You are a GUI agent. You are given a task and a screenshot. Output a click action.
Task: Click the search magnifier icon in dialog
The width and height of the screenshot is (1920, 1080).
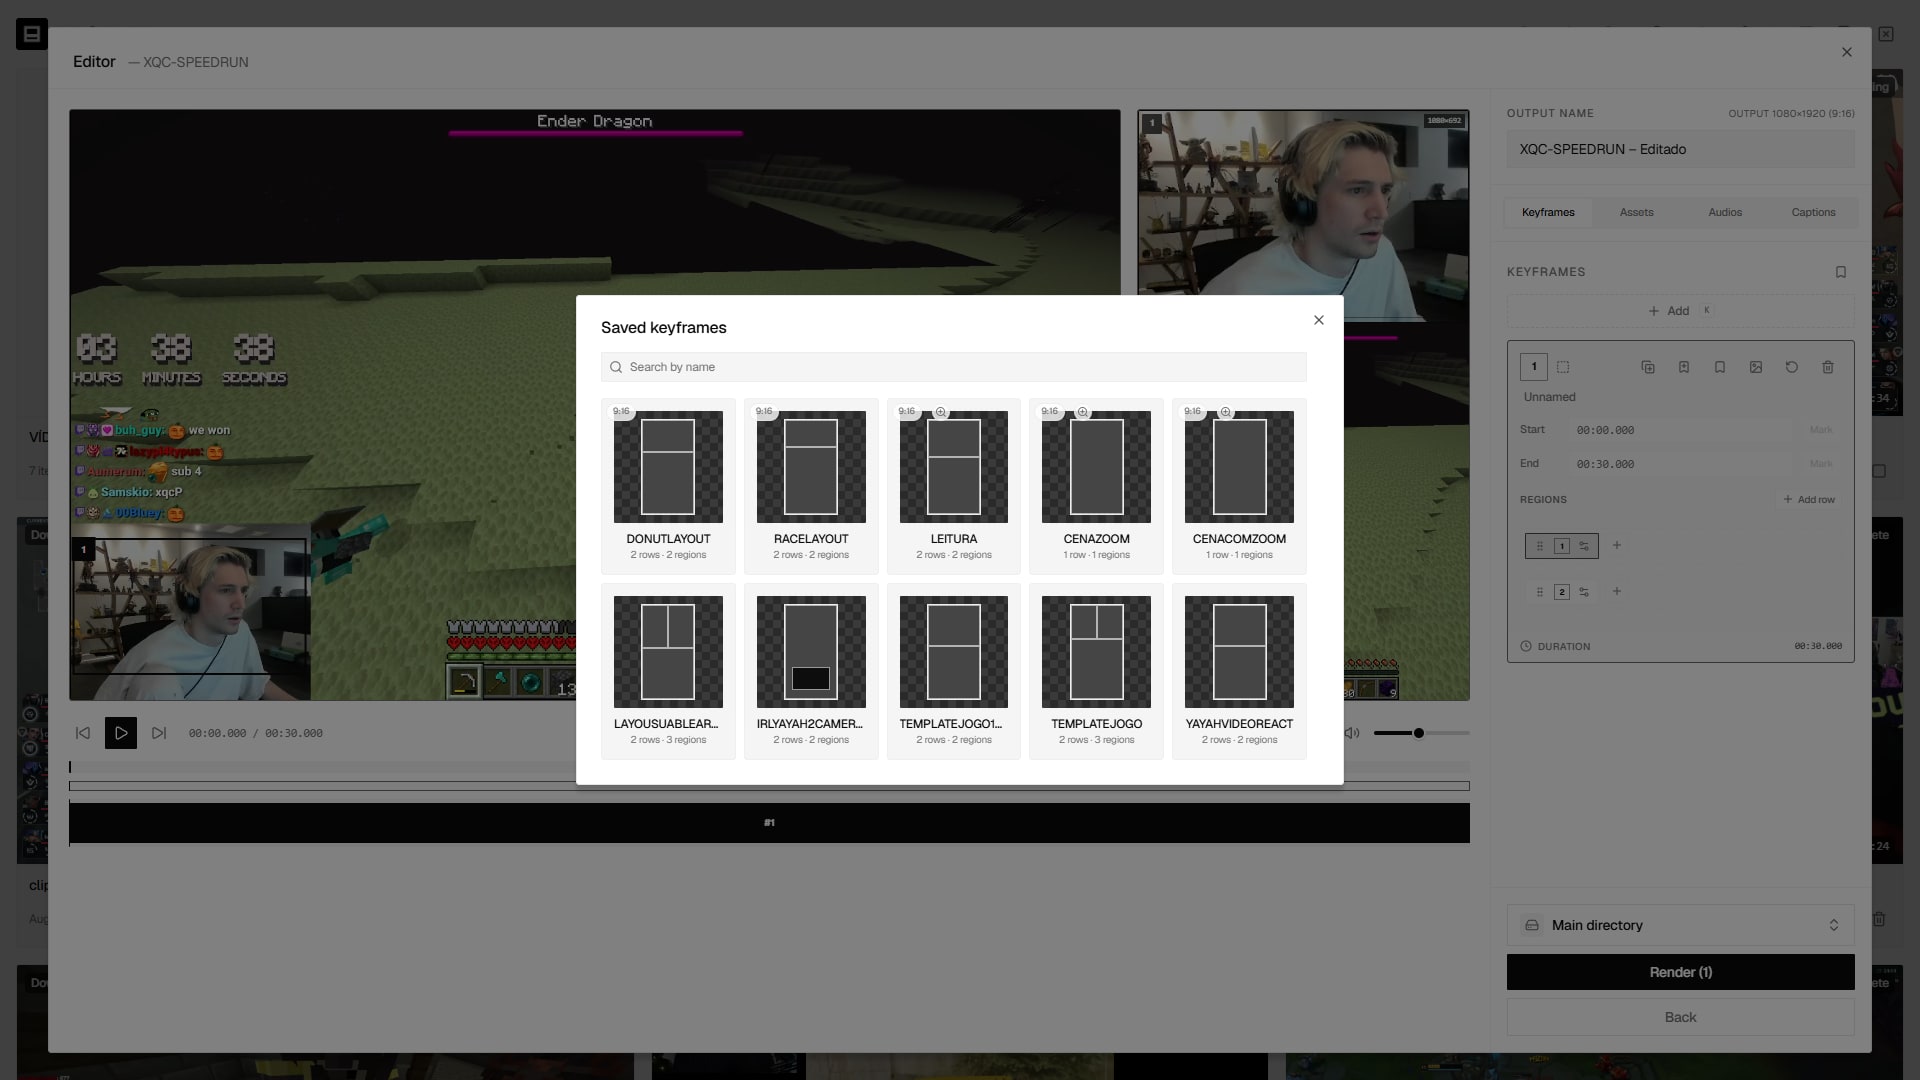(616, 367)
